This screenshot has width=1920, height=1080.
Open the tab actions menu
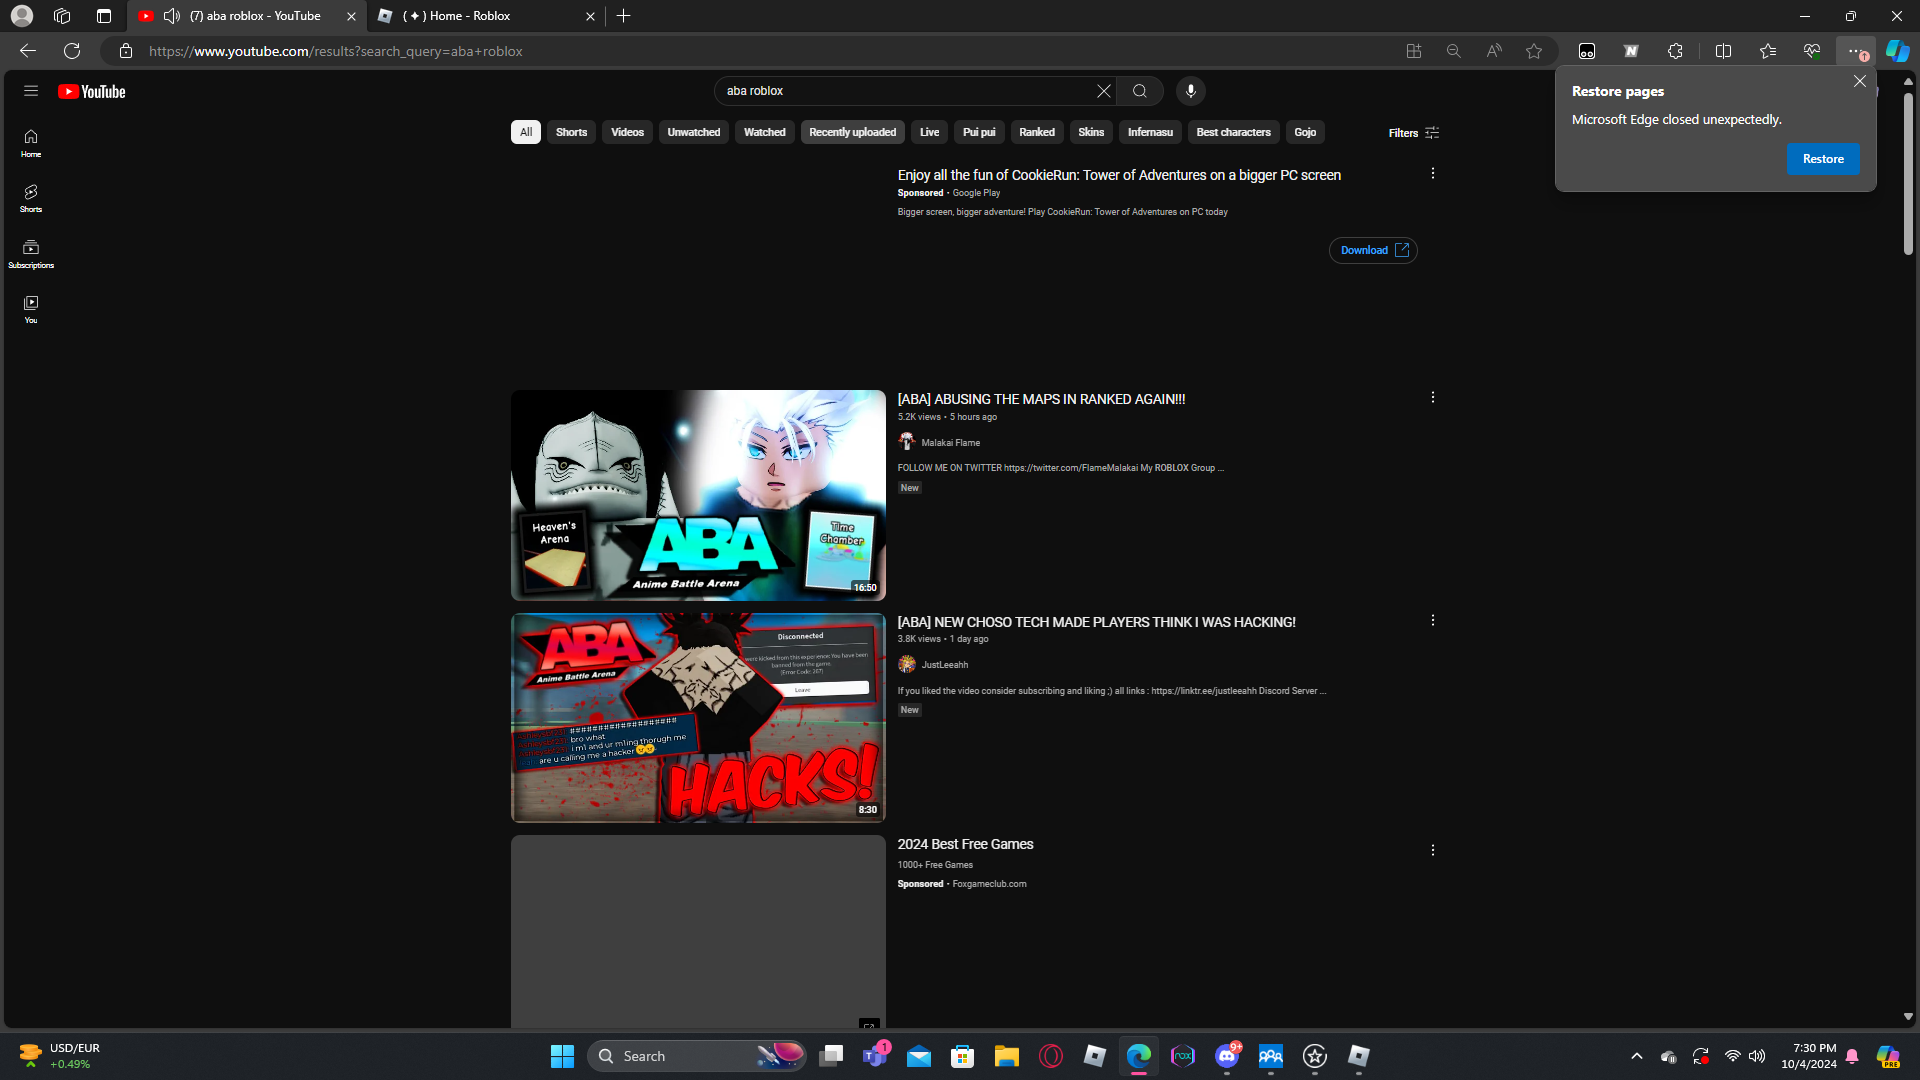point(104,16)
